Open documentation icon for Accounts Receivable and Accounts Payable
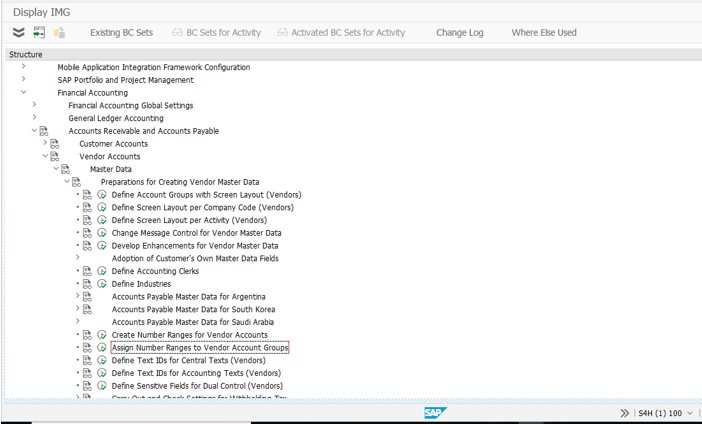702x424 pixels. point(44,131)
